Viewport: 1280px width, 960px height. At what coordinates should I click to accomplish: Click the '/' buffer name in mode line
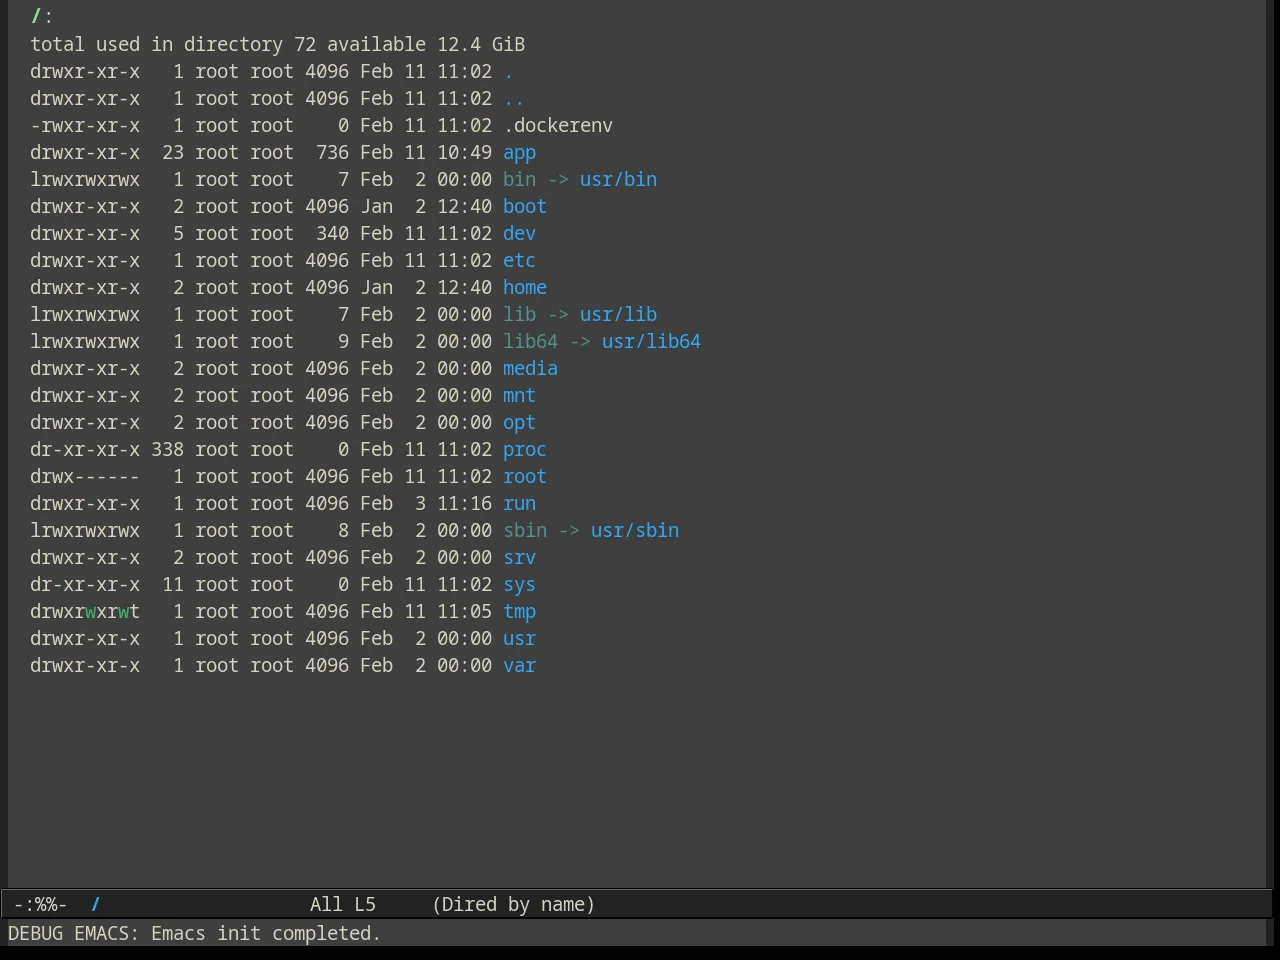click(96, 905)
